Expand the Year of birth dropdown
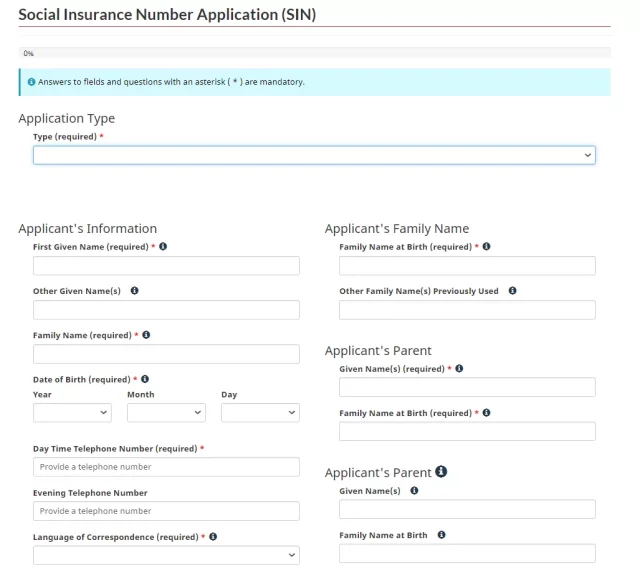640x578 pixels. (72, 412)
